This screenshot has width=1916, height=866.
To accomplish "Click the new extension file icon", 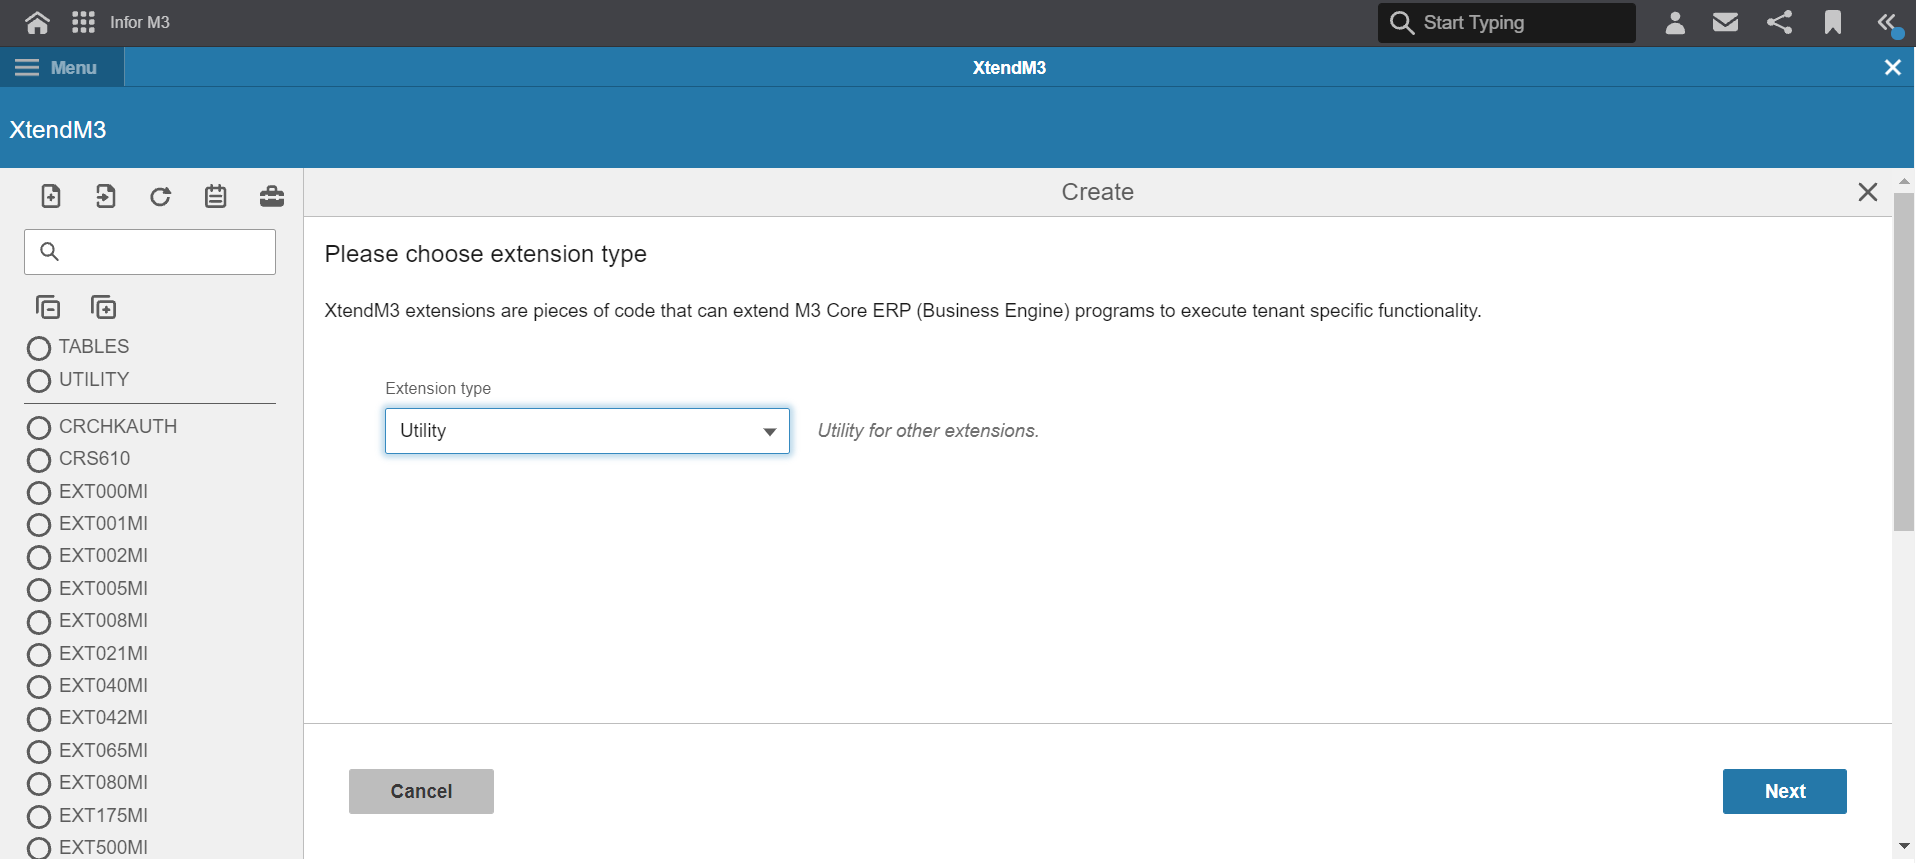I will point(51,196).
